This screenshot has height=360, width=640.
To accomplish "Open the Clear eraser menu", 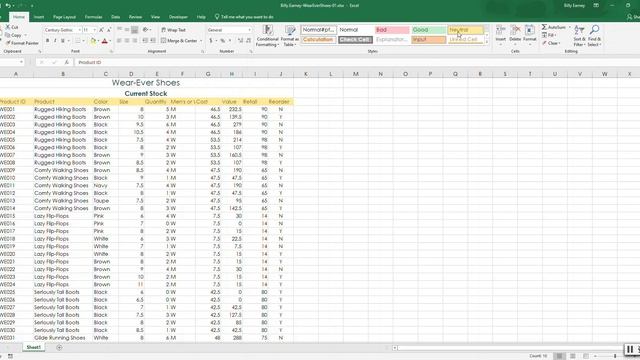I will pyautogui.click(x=551, y=43).
